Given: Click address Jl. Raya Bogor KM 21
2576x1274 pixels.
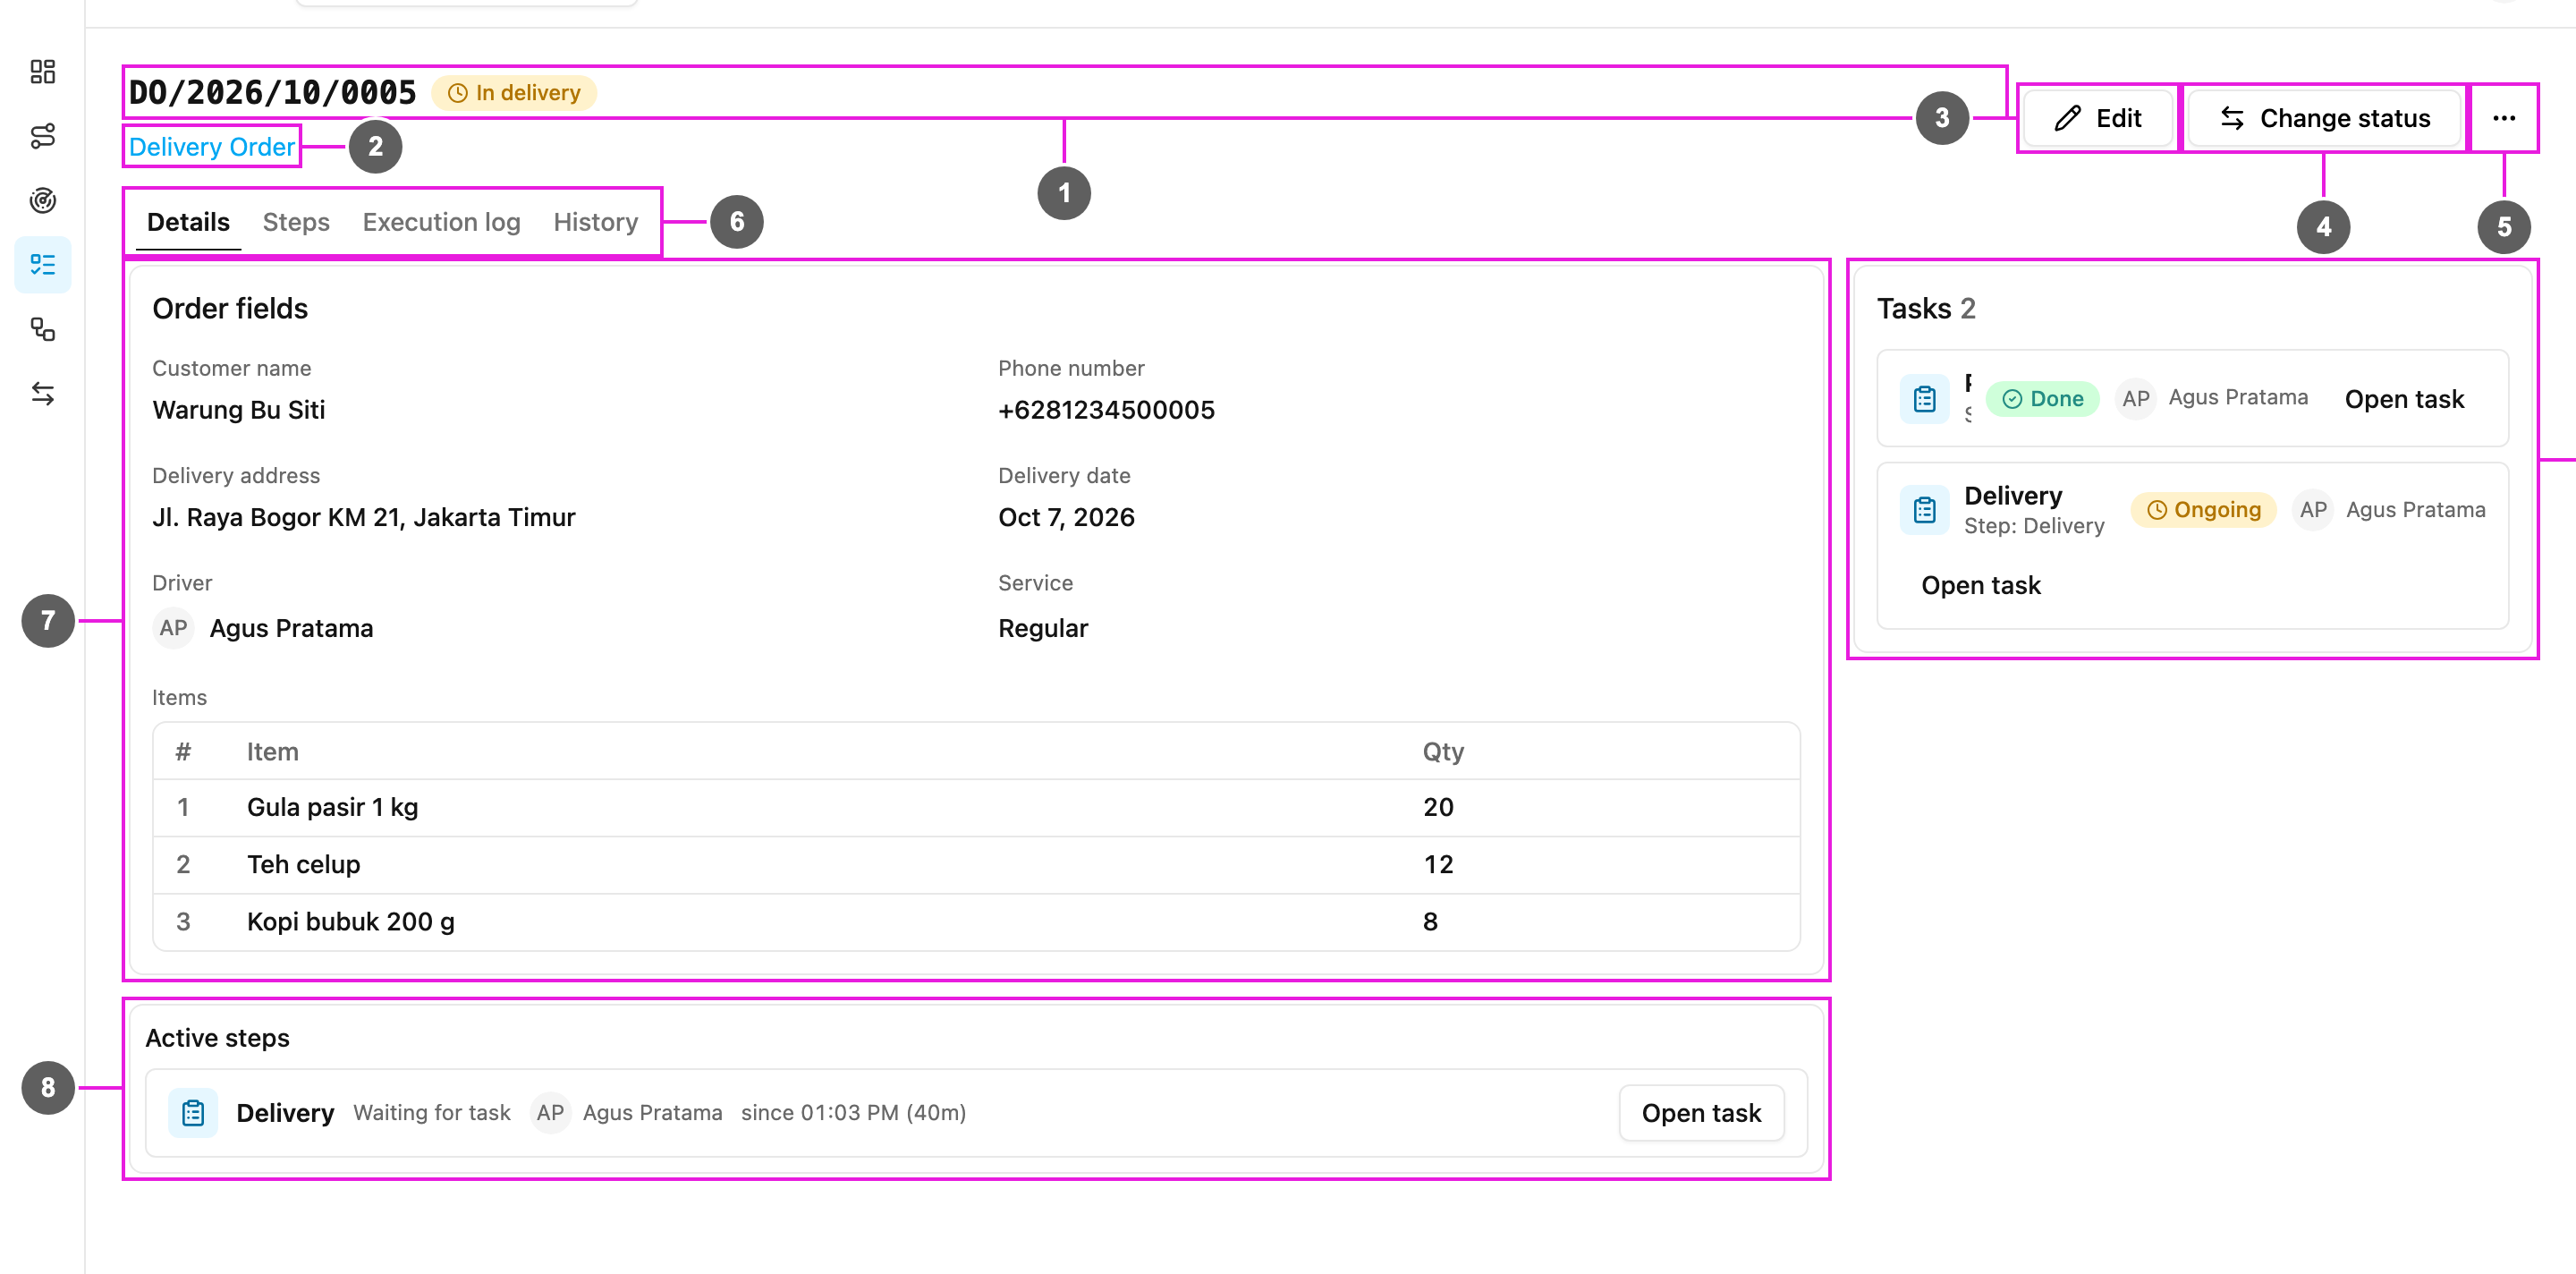Looking at the screenshot, I should 364,517.
